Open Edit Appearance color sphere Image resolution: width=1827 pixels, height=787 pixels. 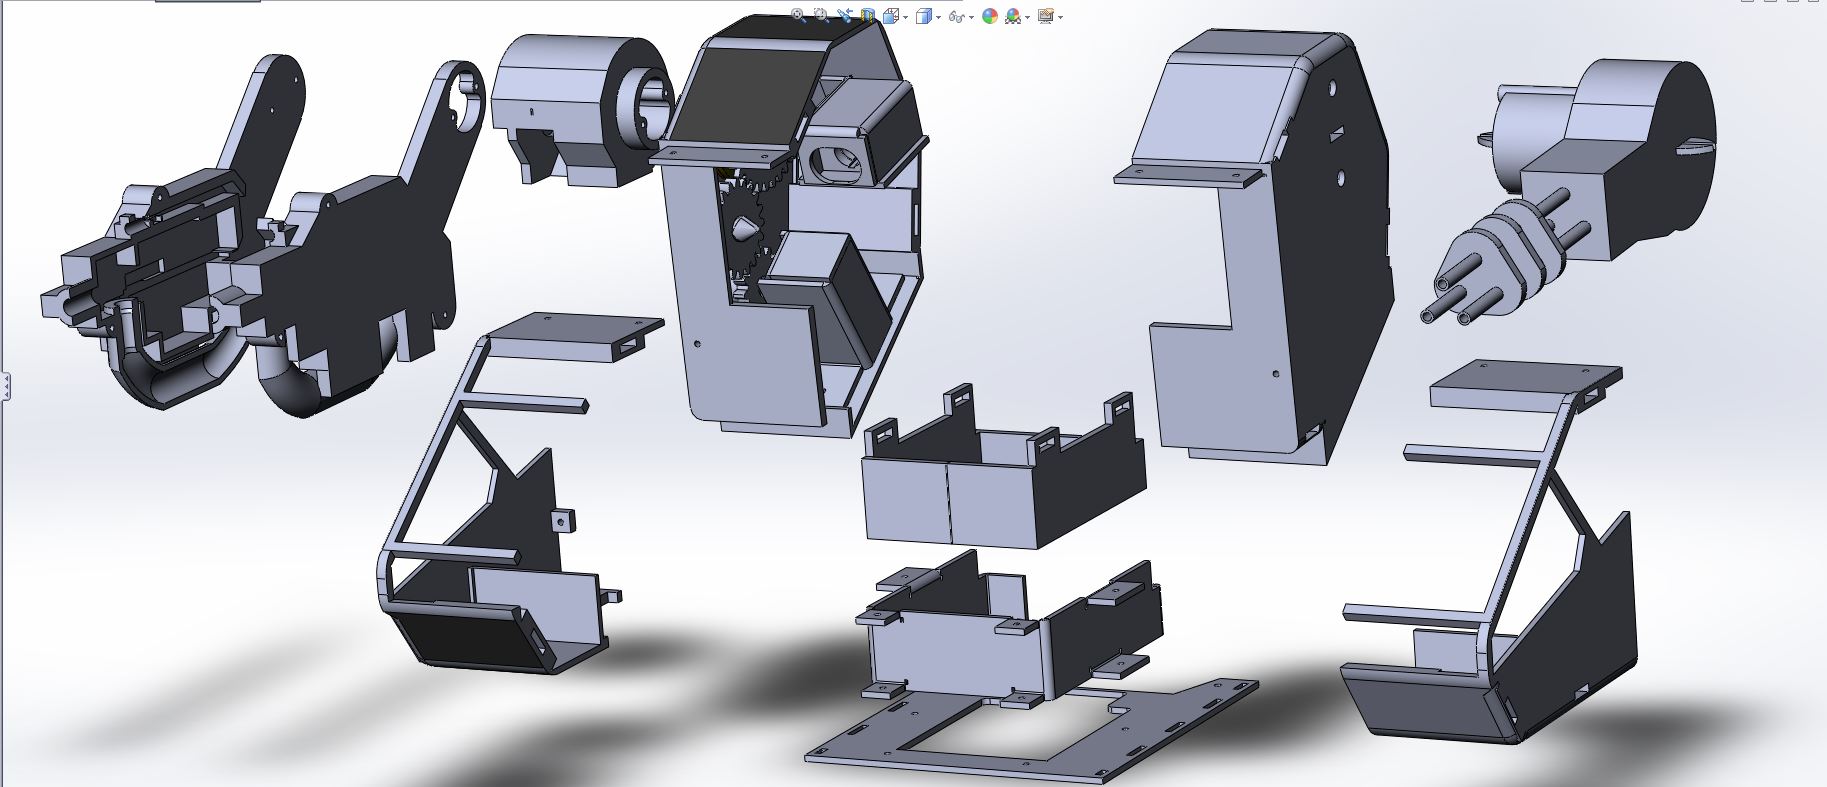coord(989,16)
